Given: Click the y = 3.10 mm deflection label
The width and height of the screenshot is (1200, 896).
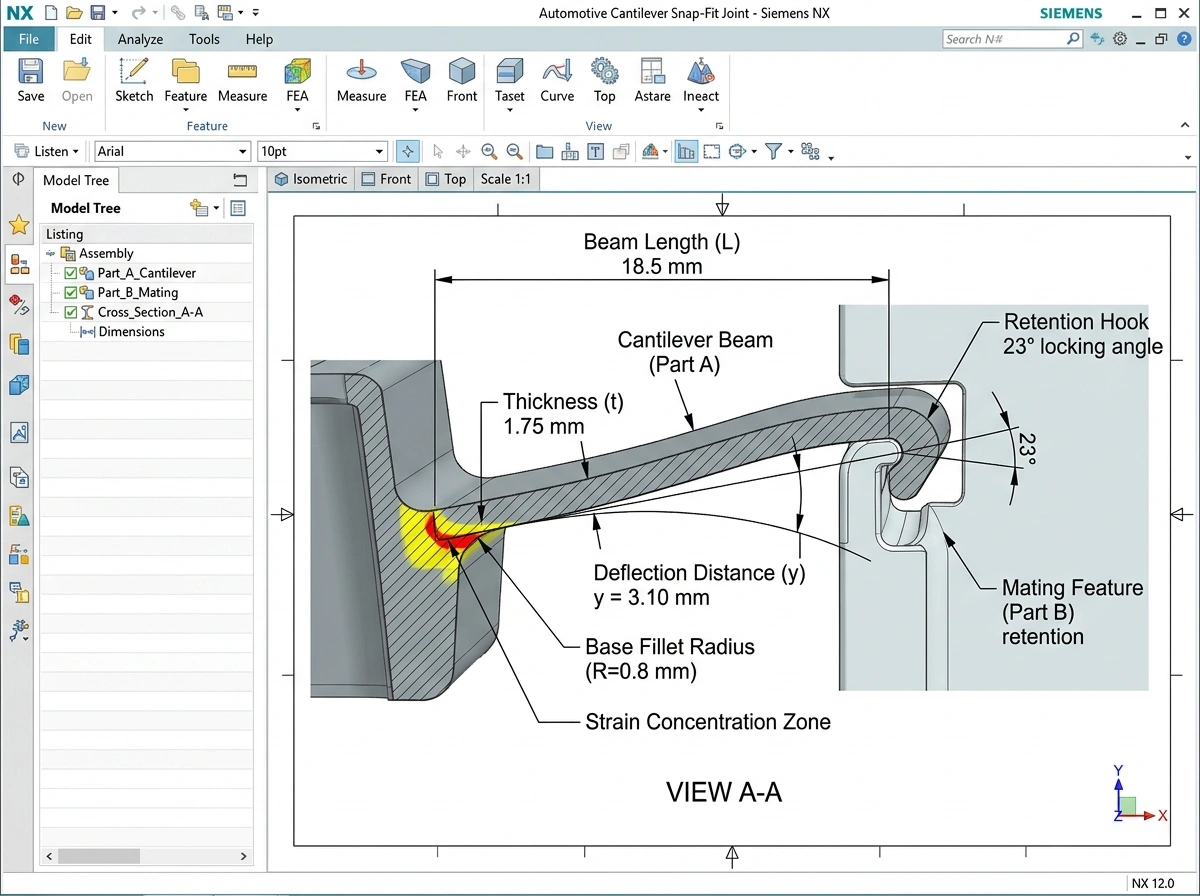Looking at the screenshot, I should (x=651, y=598).
